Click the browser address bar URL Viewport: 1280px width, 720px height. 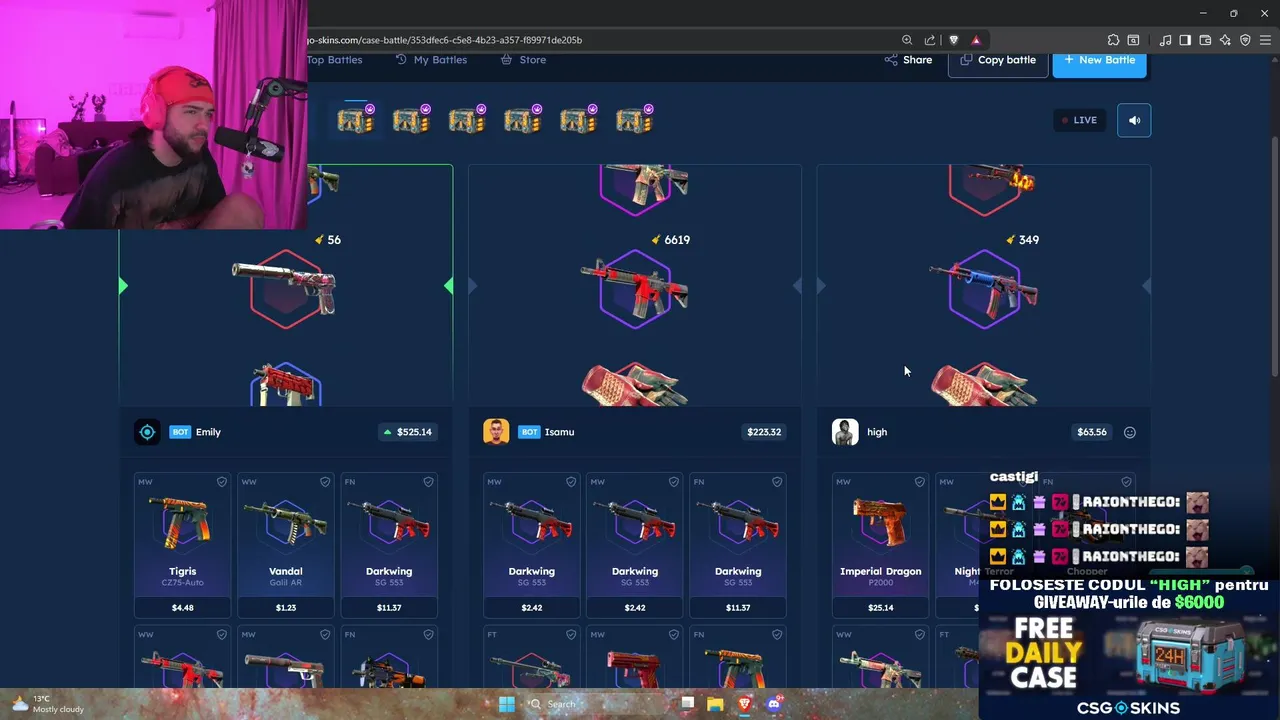(x=445, y=40)
